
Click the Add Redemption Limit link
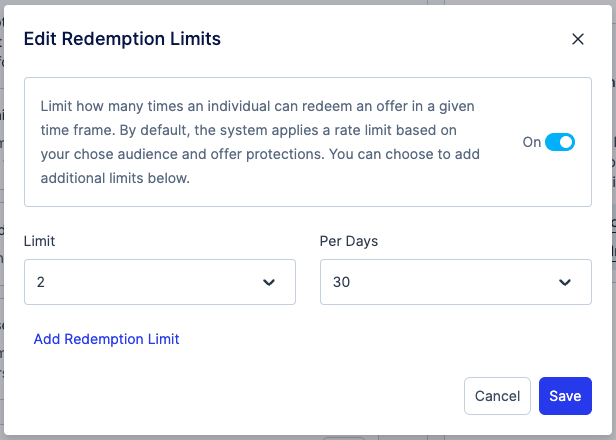[x=106, y=339]
